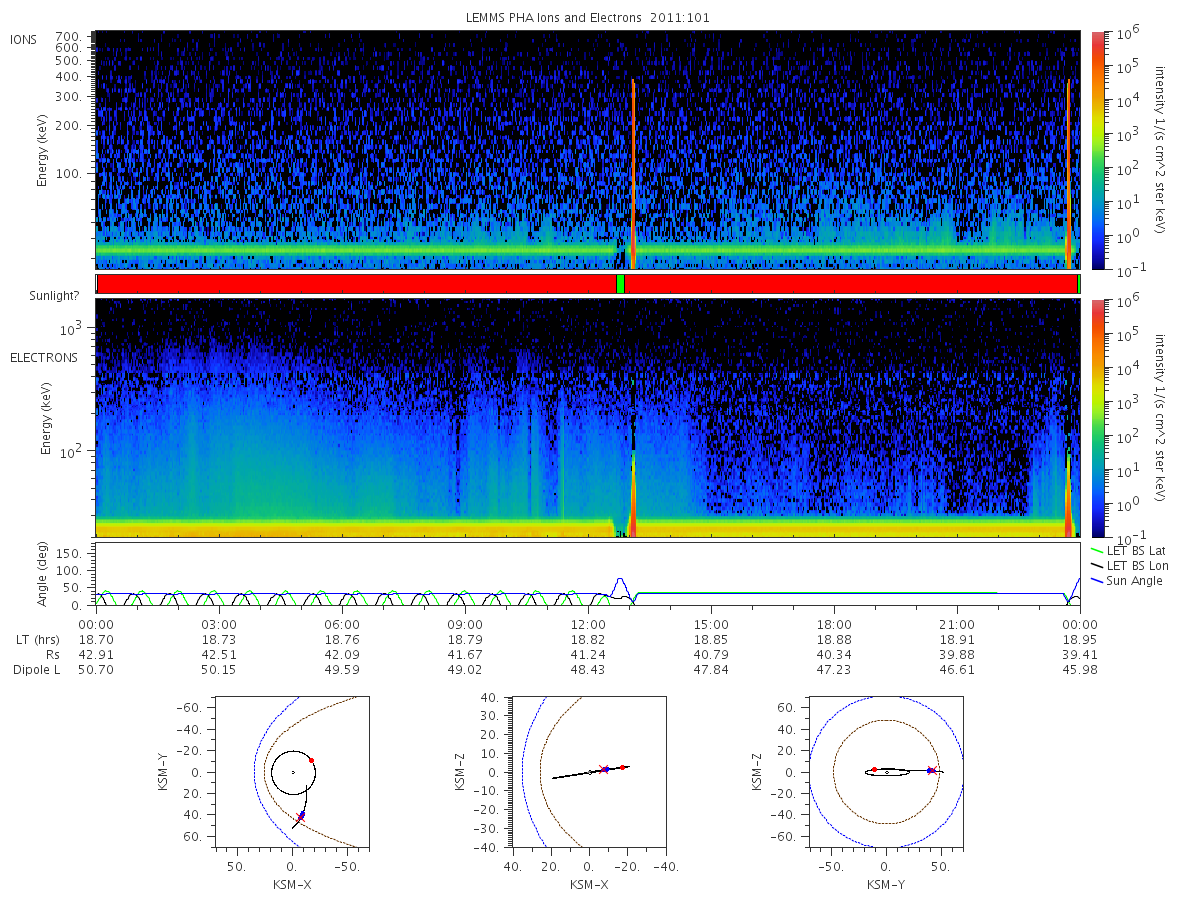Click the ions intensity color bar

[x=1098, y=150]
